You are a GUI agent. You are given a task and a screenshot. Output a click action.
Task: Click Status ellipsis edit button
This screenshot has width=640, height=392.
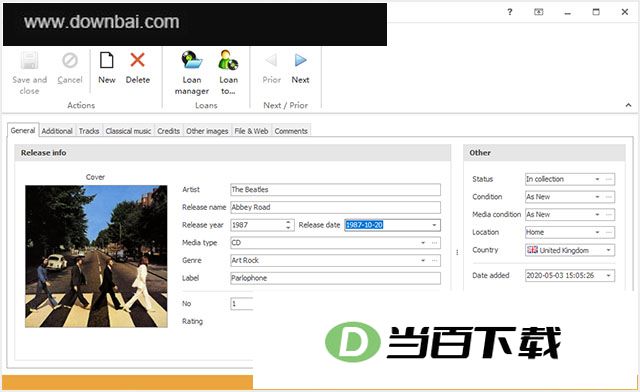click(x=609, y=179)
